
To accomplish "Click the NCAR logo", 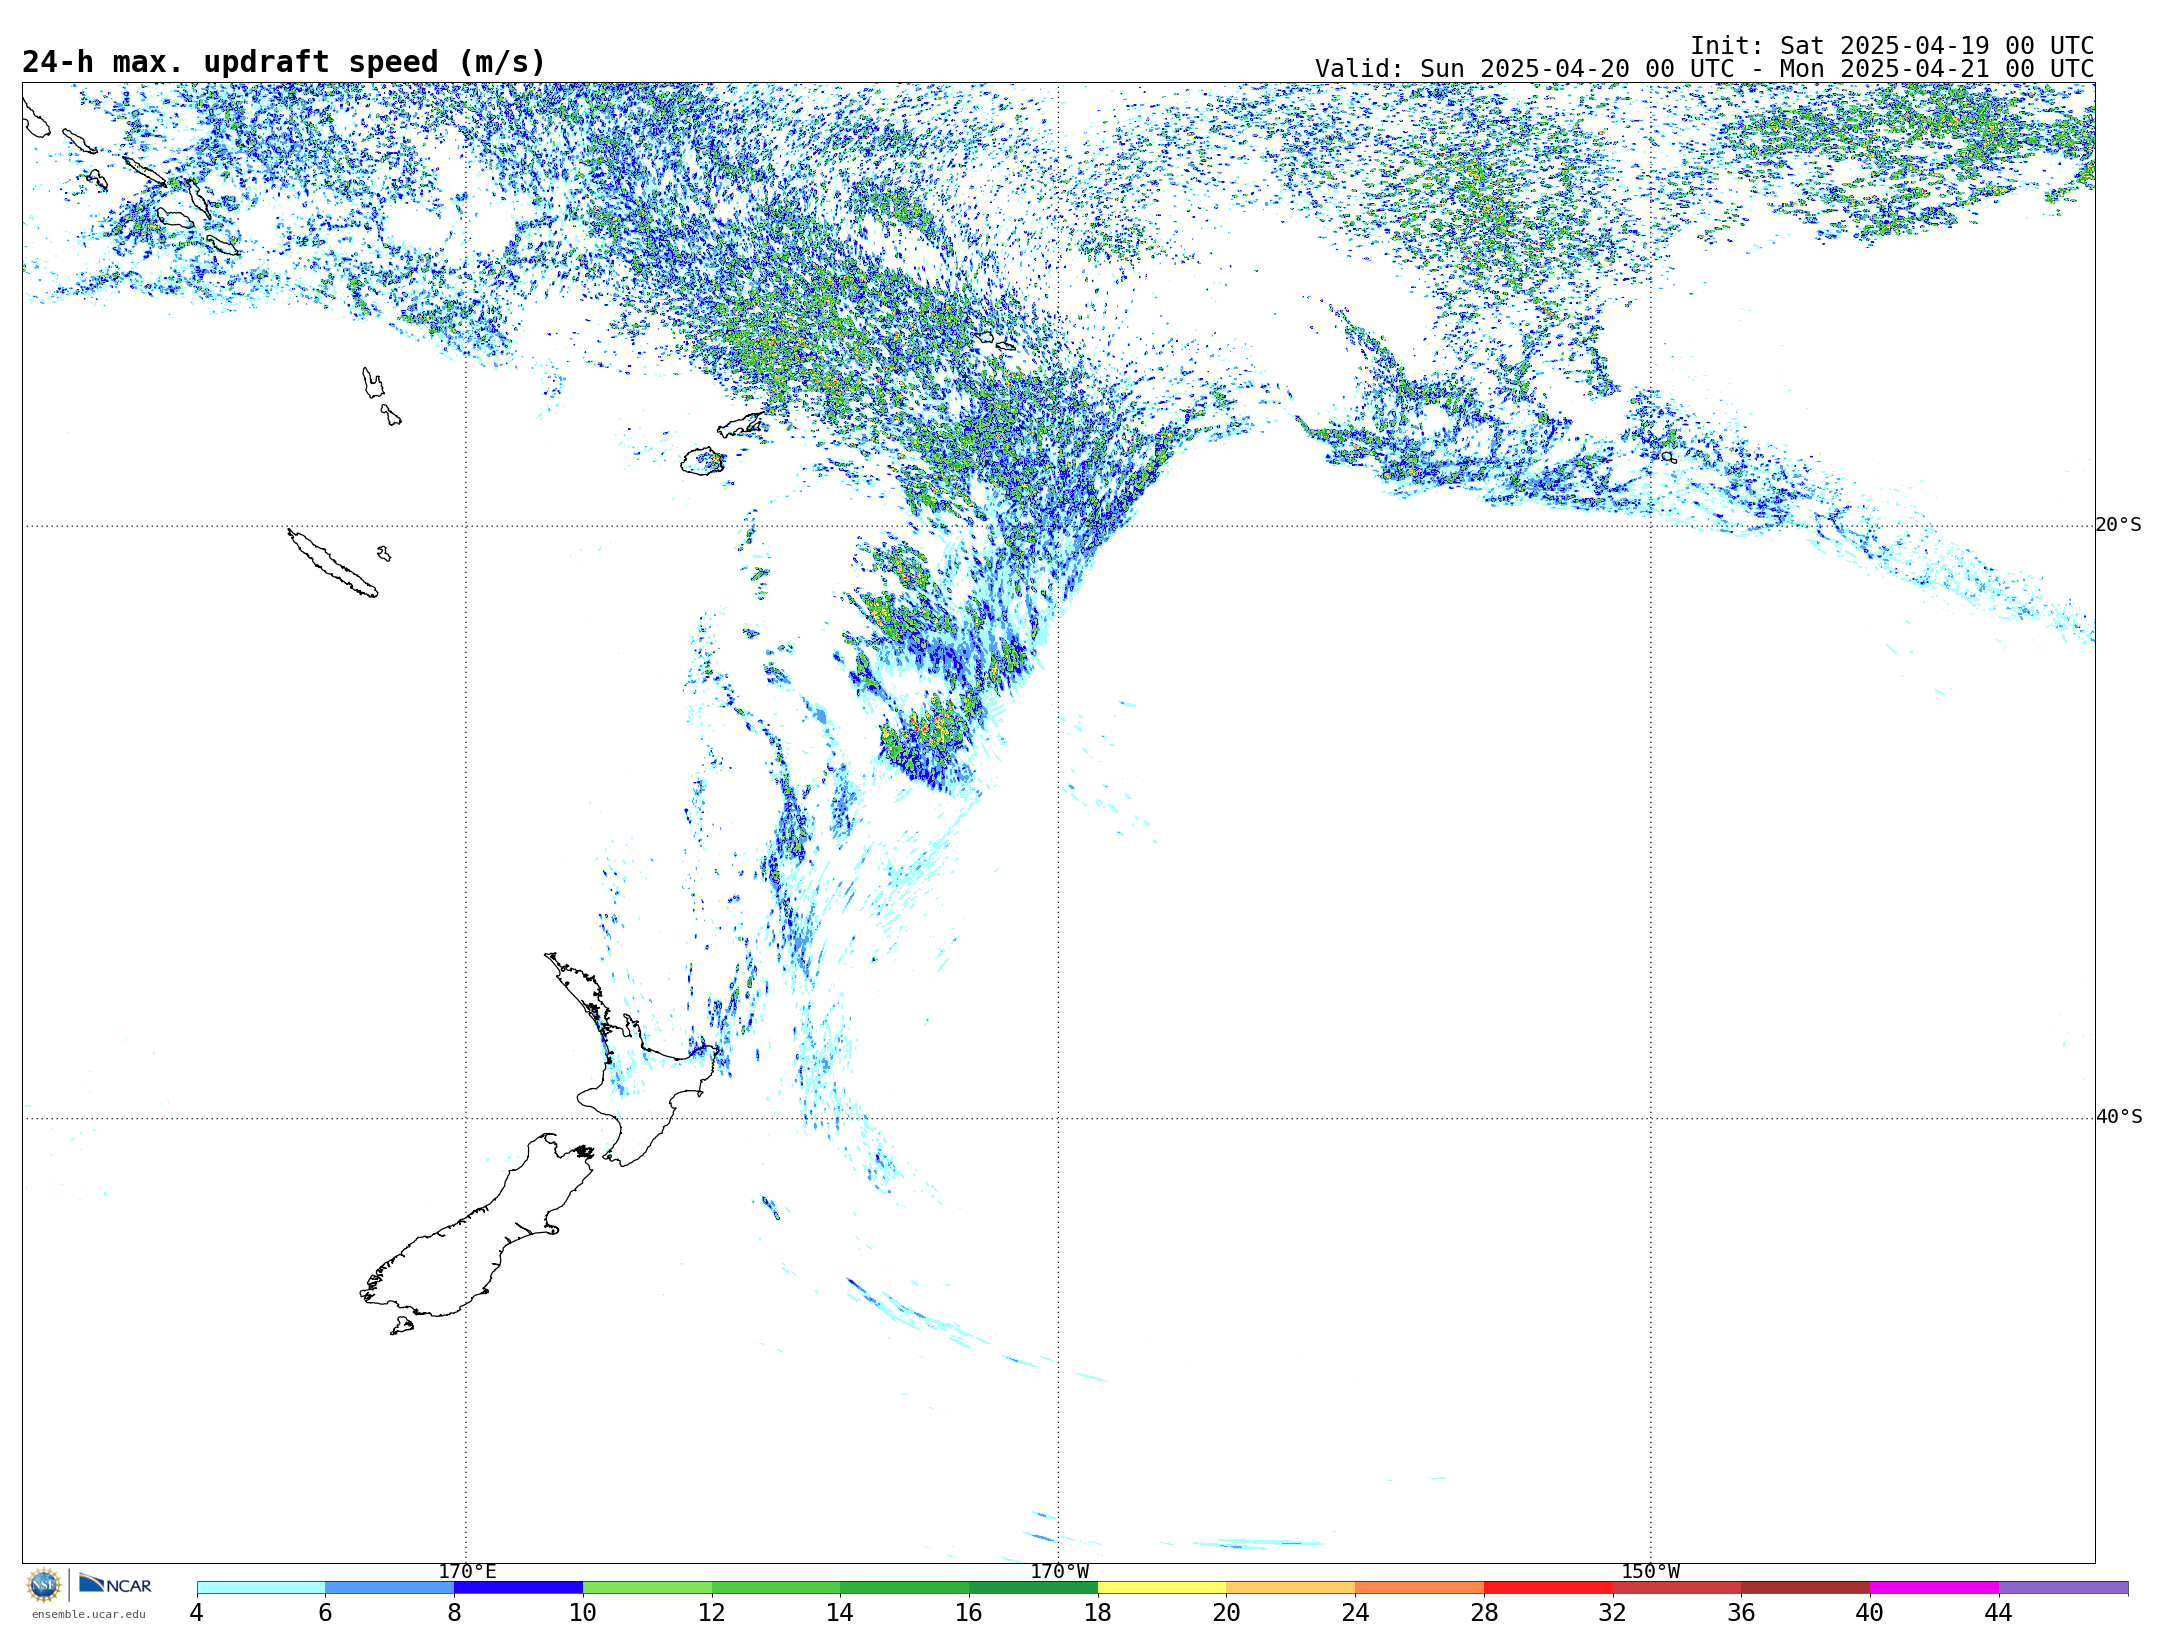I will pos(115,1584).
